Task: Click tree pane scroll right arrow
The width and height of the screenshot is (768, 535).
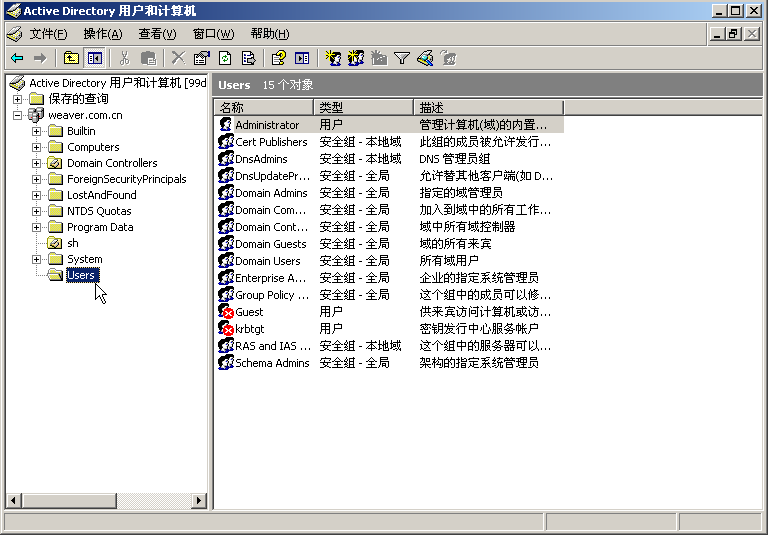Action: 199,500
